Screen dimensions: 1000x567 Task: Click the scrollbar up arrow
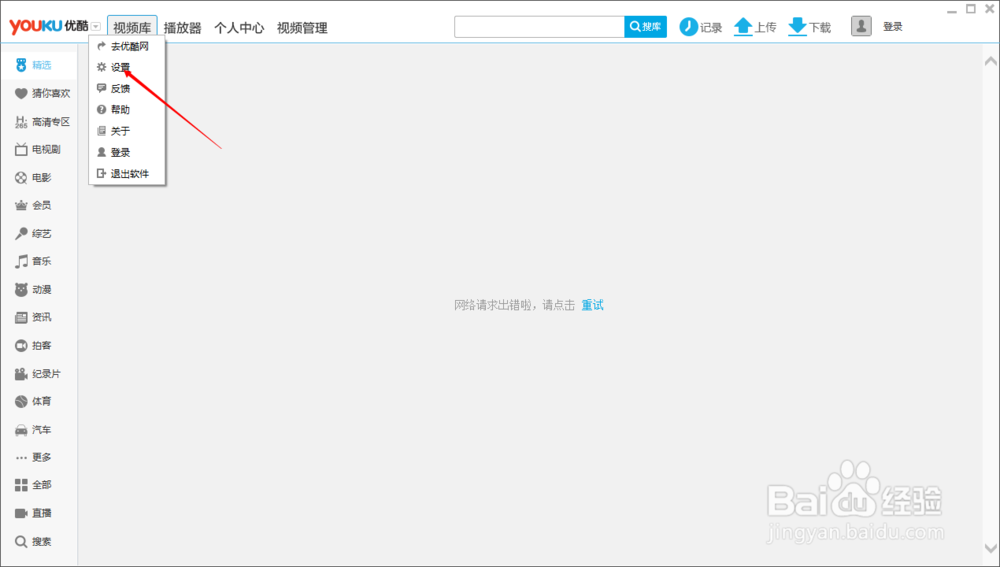click(990, 62)
